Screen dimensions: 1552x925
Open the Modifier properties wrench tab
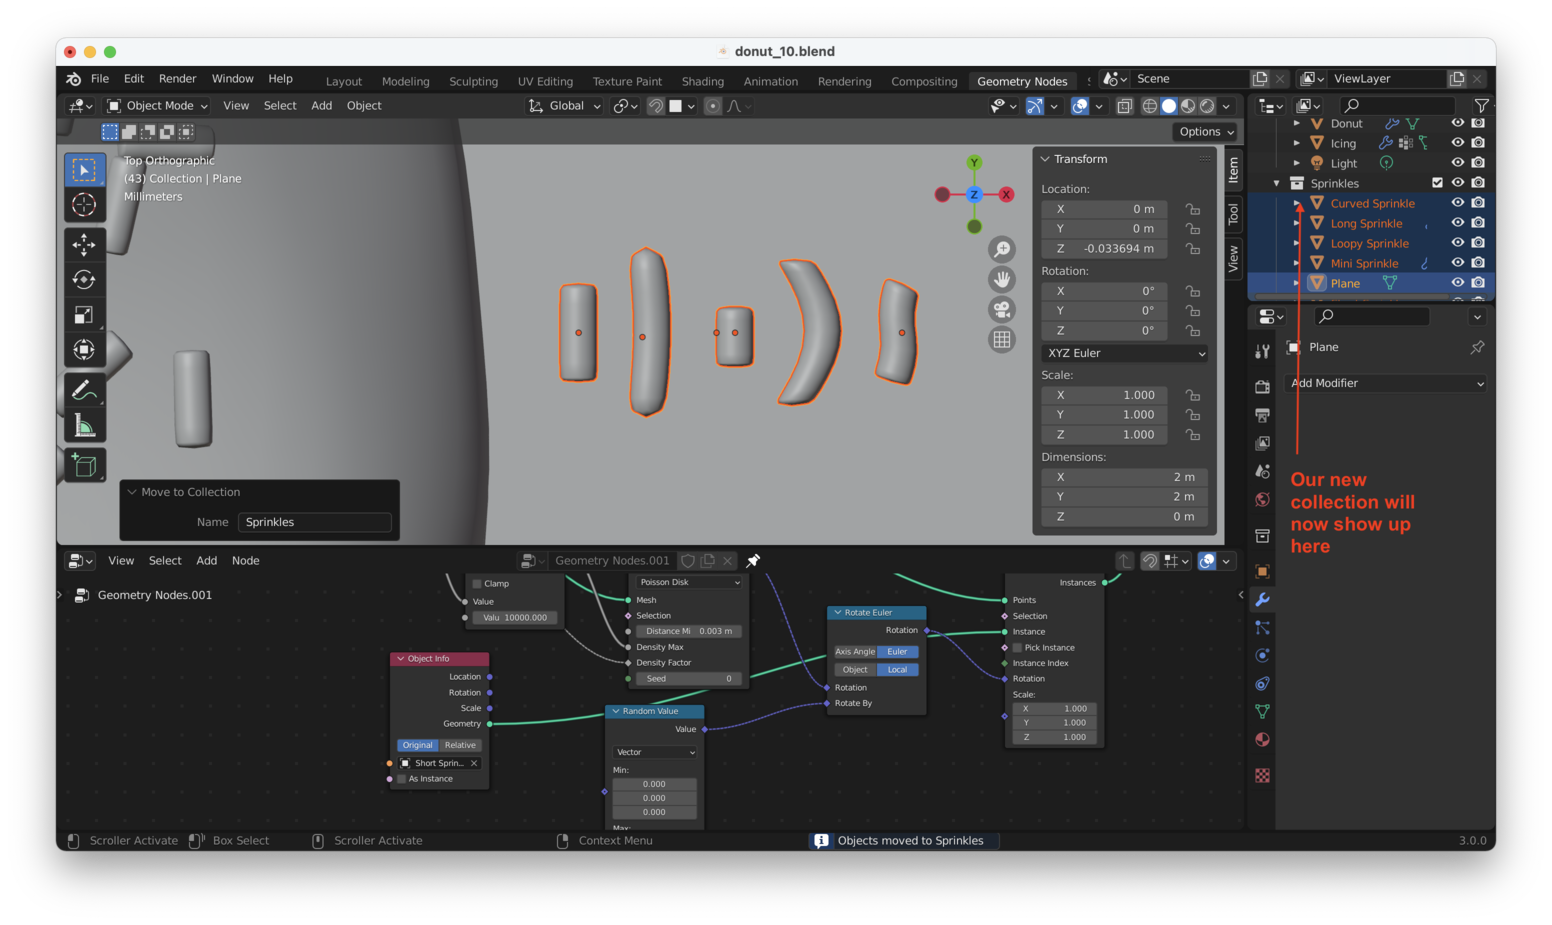tap(1262, 600)
